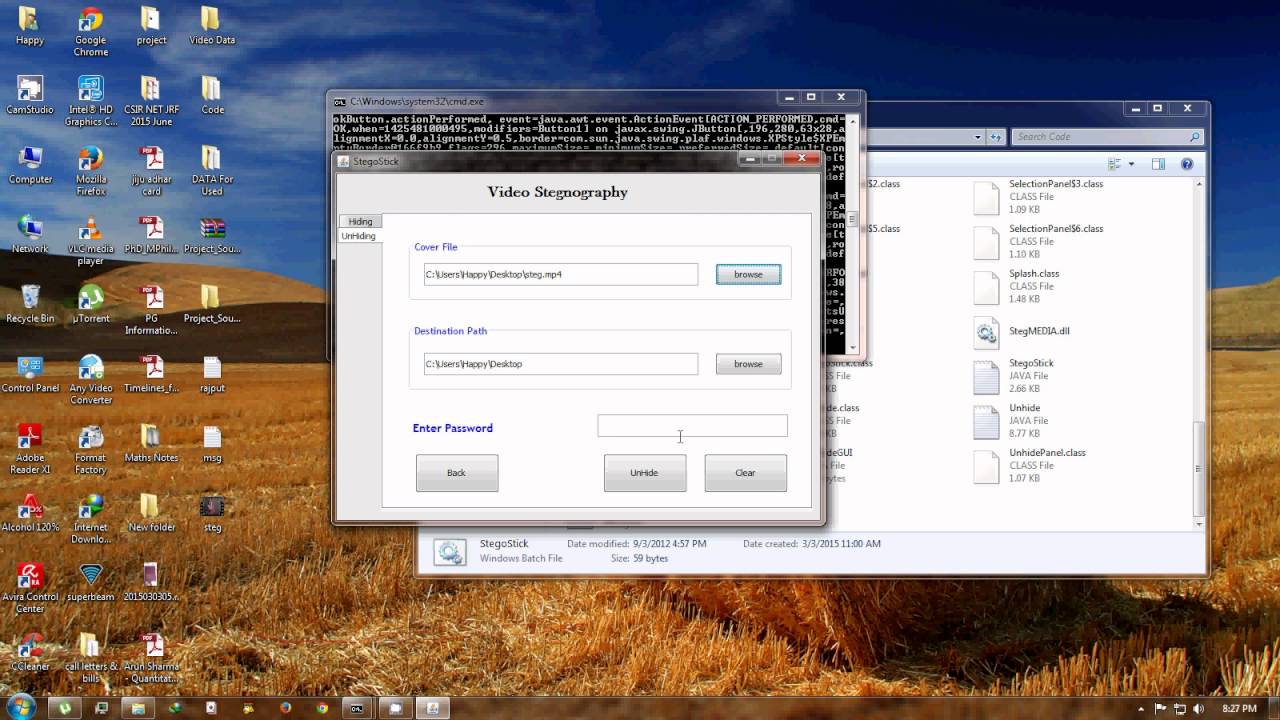Click the UnHide button
The height and width of the screenshot is (720, 1280).
(x=645, y=473)
